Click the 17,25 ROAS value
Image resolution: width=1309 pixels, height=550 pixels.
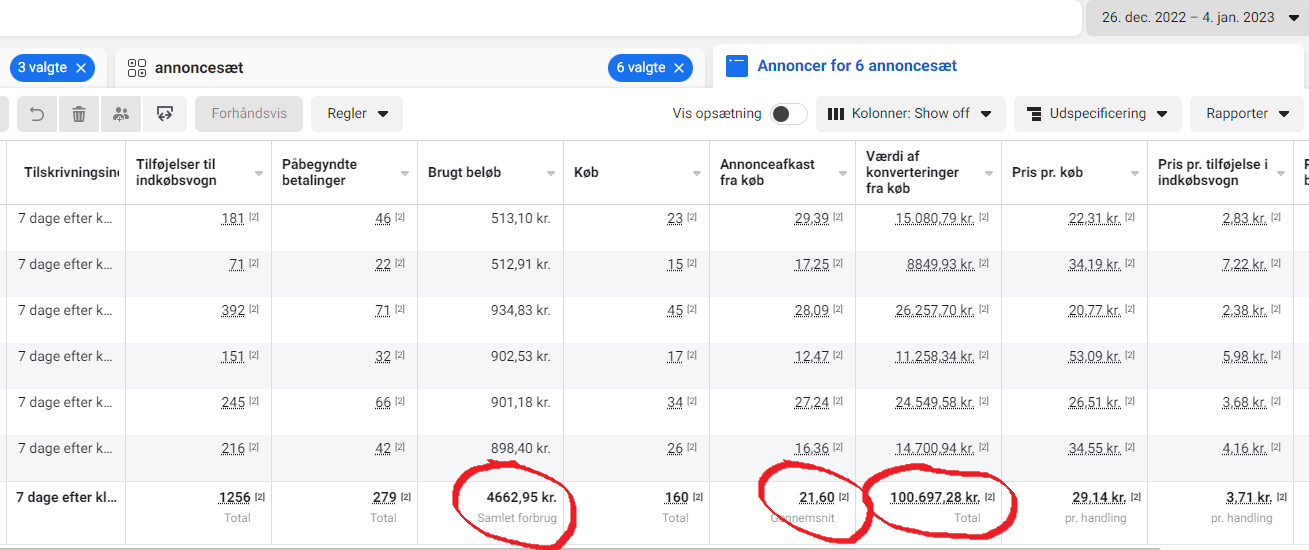[812, 264]
